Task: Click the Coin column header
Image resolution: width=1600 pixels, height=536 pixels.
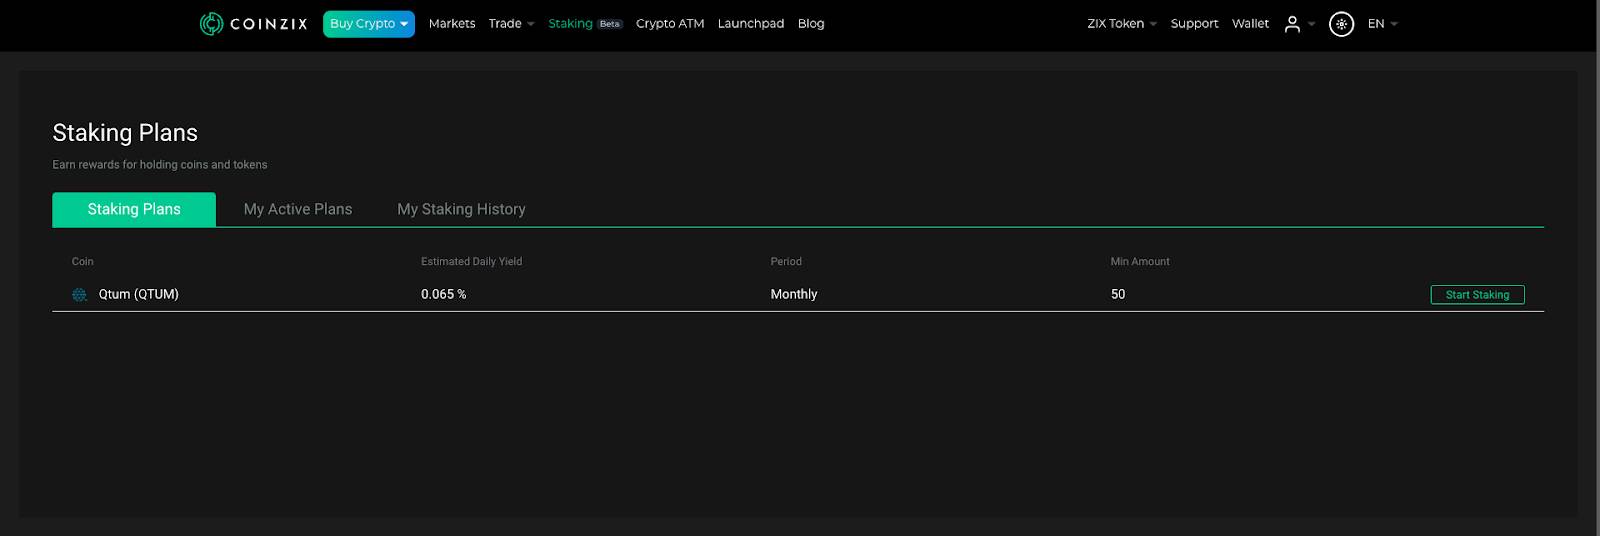Action: (83, 262)
